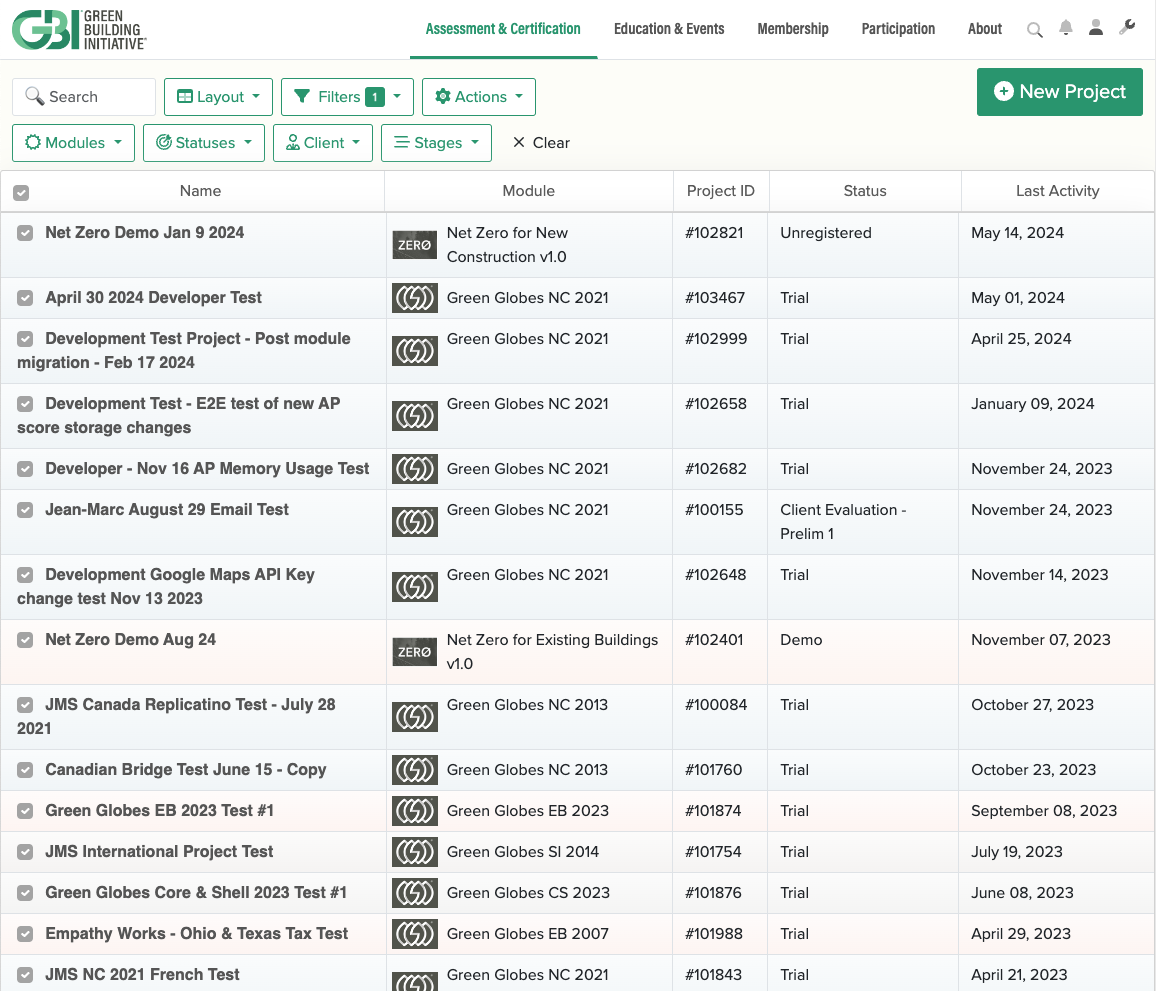The height and width of the screenshot is (991, 1156).
Task: Click the module icon in project #102648 row
Action: [x=414, y=587]
